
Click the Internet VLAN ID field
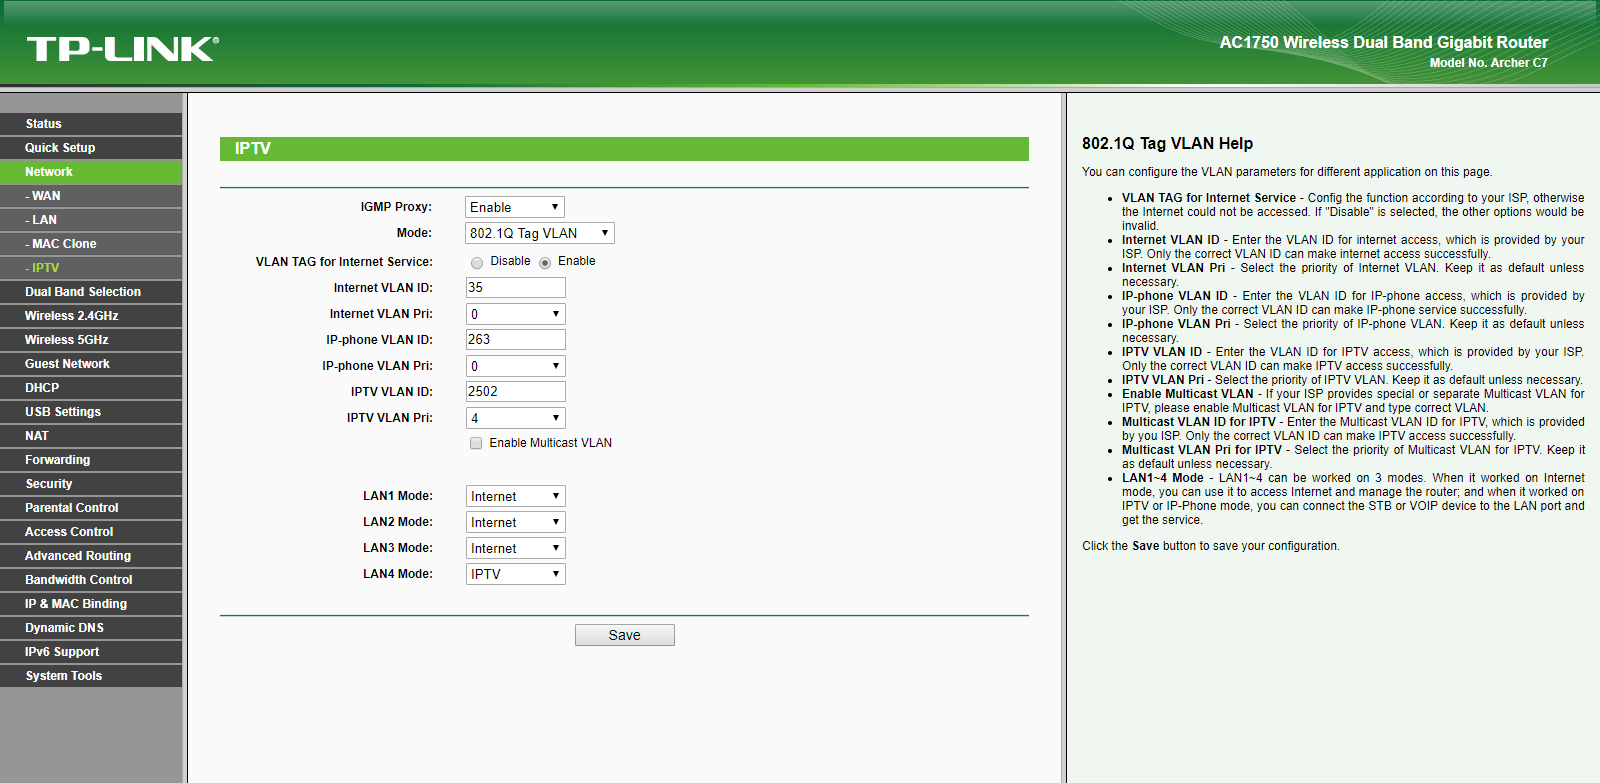[x=516, y=288]
